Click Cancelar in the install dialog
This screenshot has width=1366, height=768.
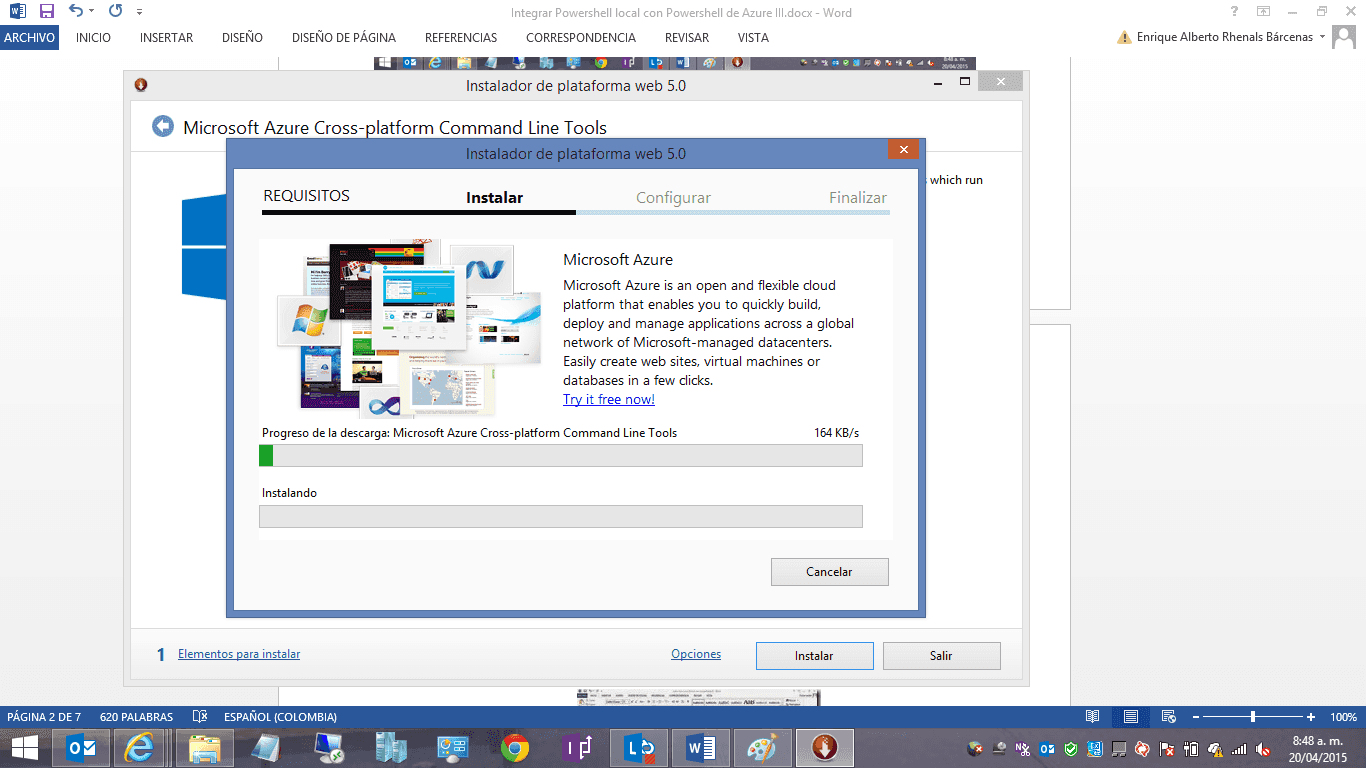[829, 572]
